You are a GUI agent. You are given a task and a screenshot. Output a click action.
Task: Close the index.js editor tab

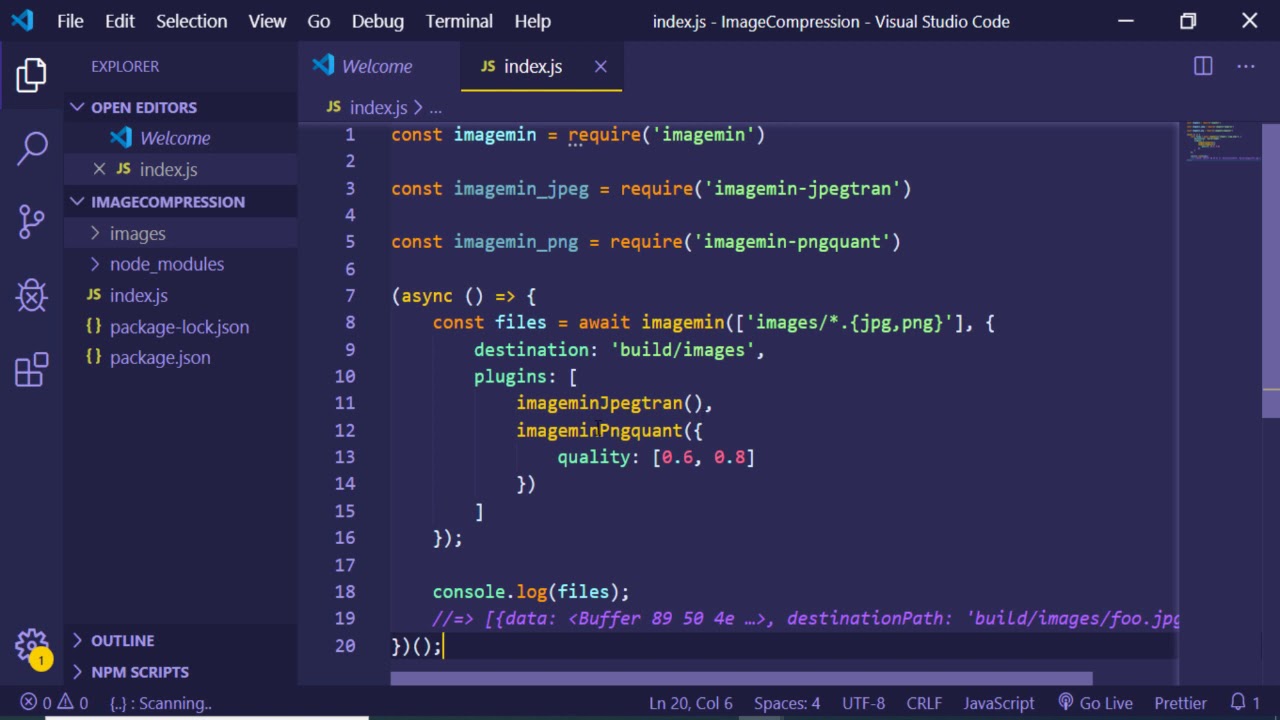(600, 66)
